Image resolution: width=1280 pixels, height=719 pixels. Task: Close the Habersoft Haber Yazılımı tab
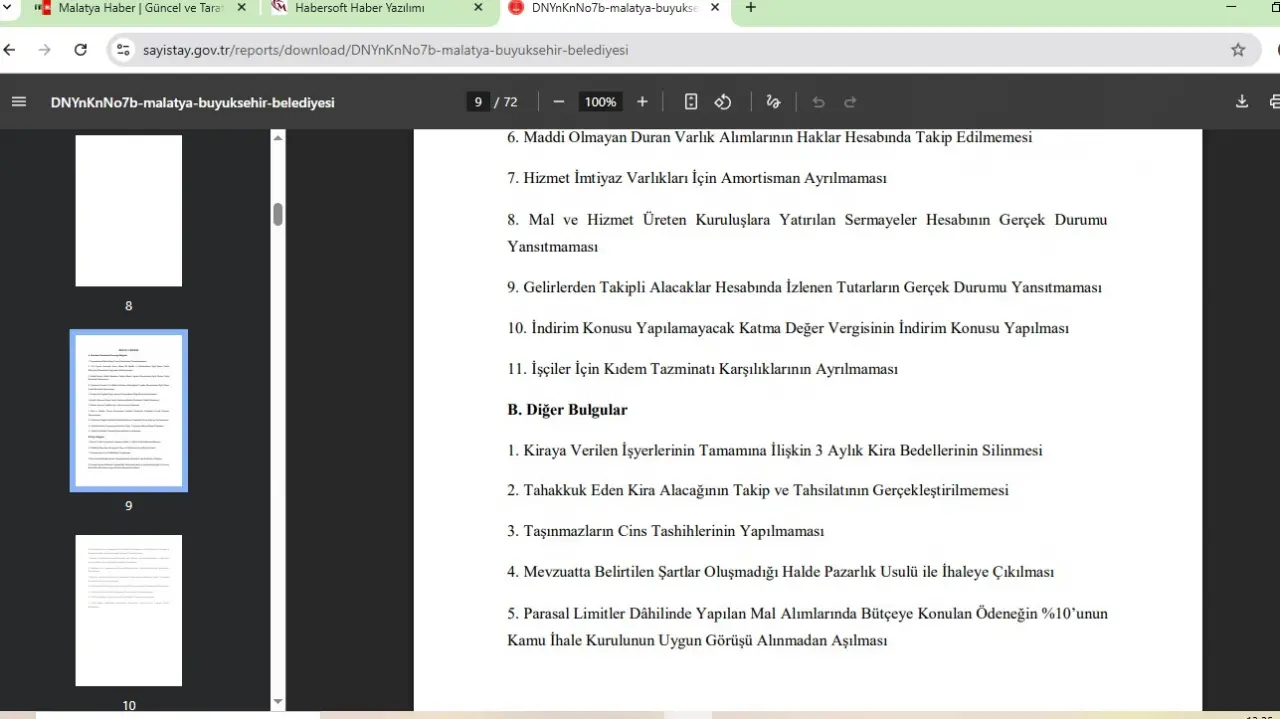[x=479, y=8]
